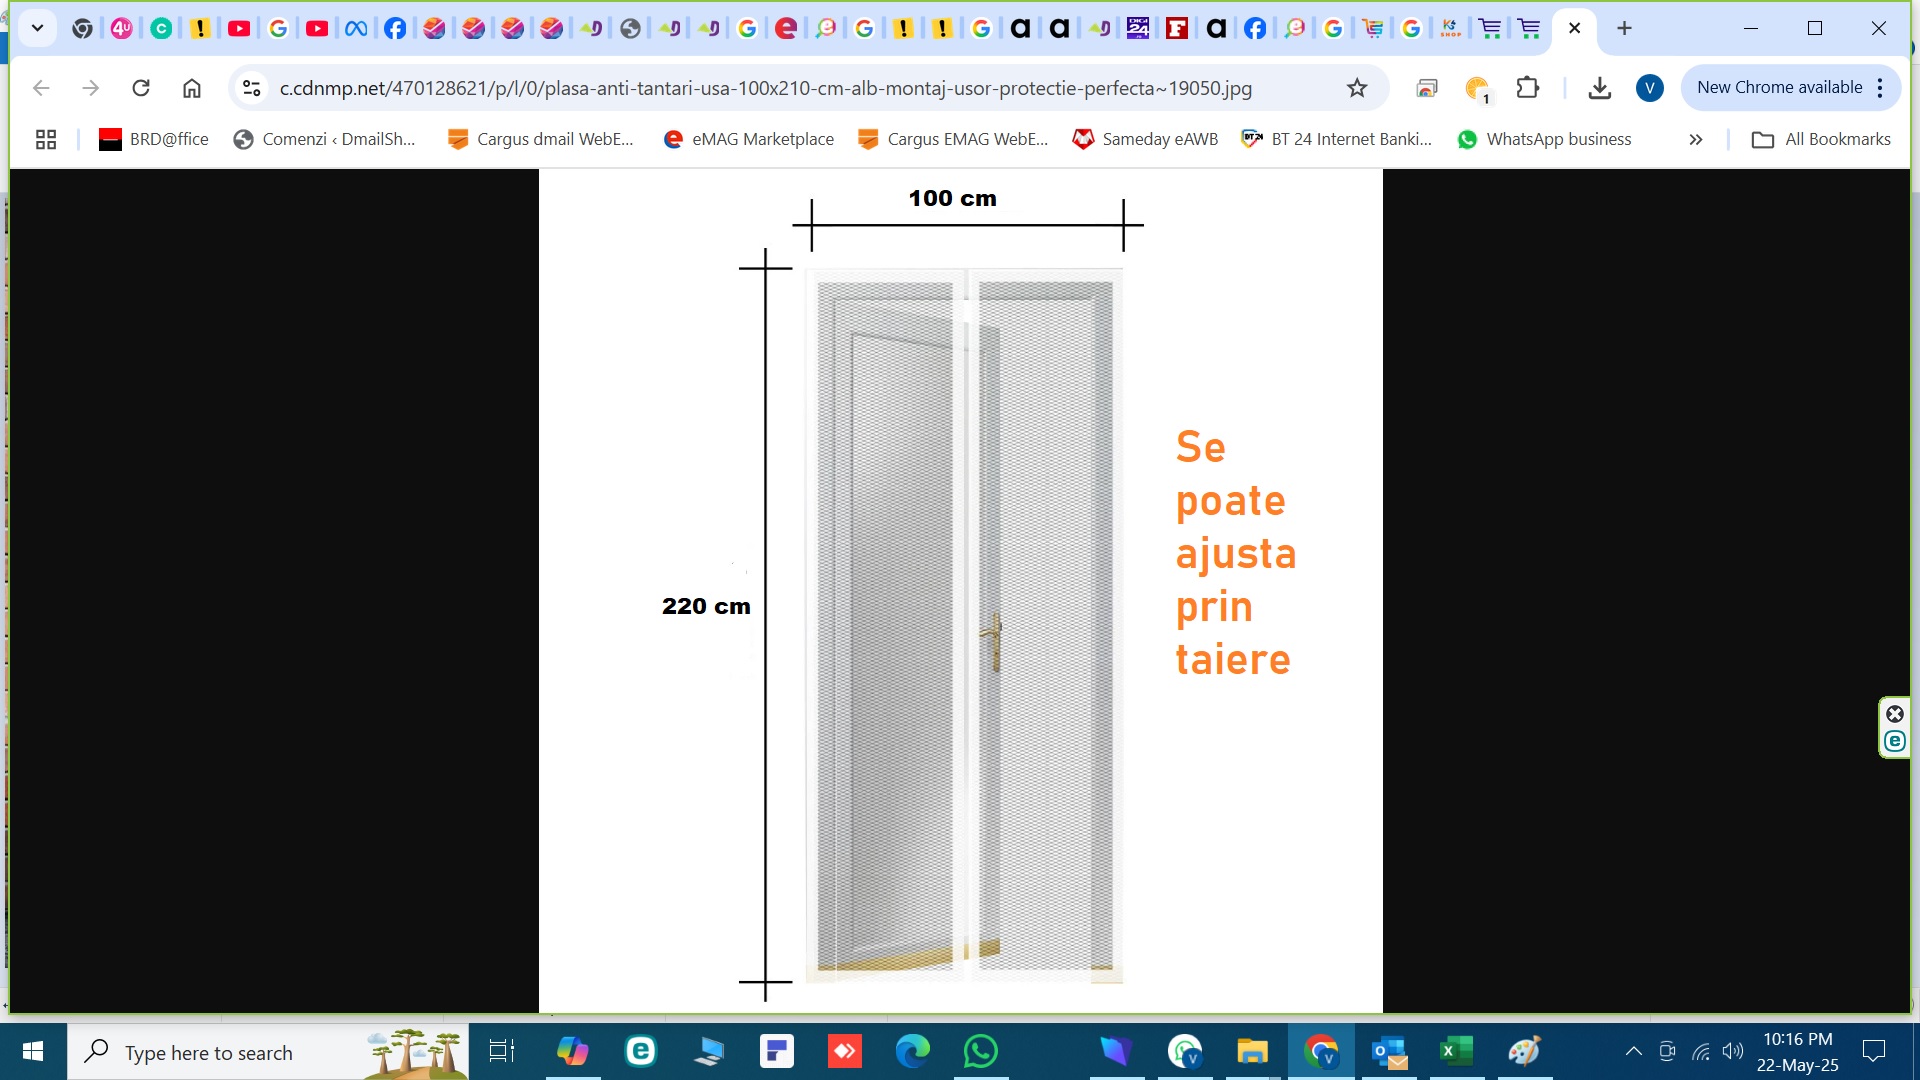Screen dimensions: 1920x1080
Task: Open WhatsApp business bookmark
Action: pyautogui.click(x=1545, y=140)
